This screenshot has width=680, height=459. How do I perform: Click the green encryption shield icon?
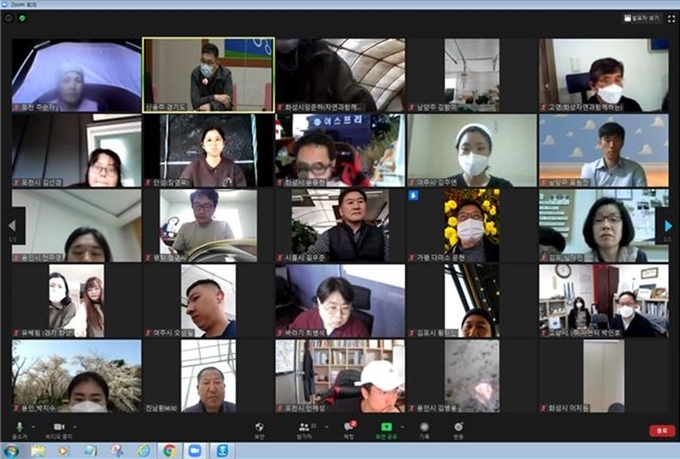[22, 18]
